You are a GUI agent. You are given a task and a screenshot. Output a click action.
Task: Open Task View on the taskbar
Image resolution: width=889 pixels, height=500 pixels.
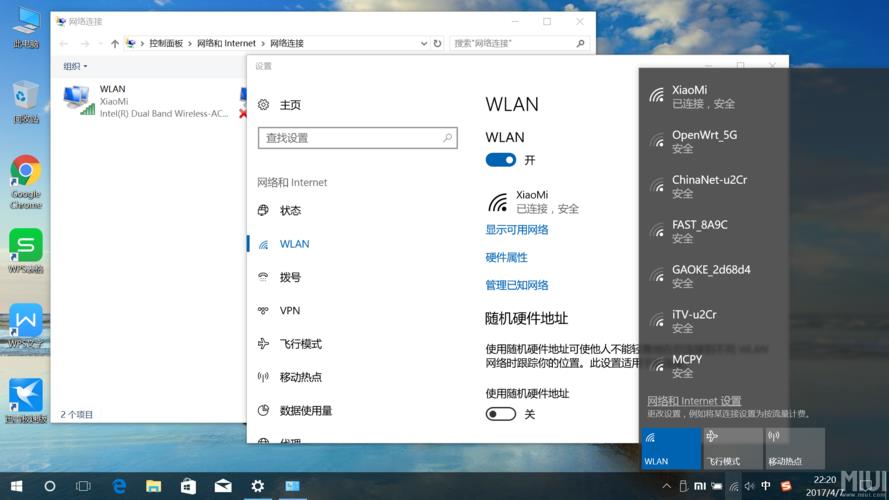click(83, 486)
